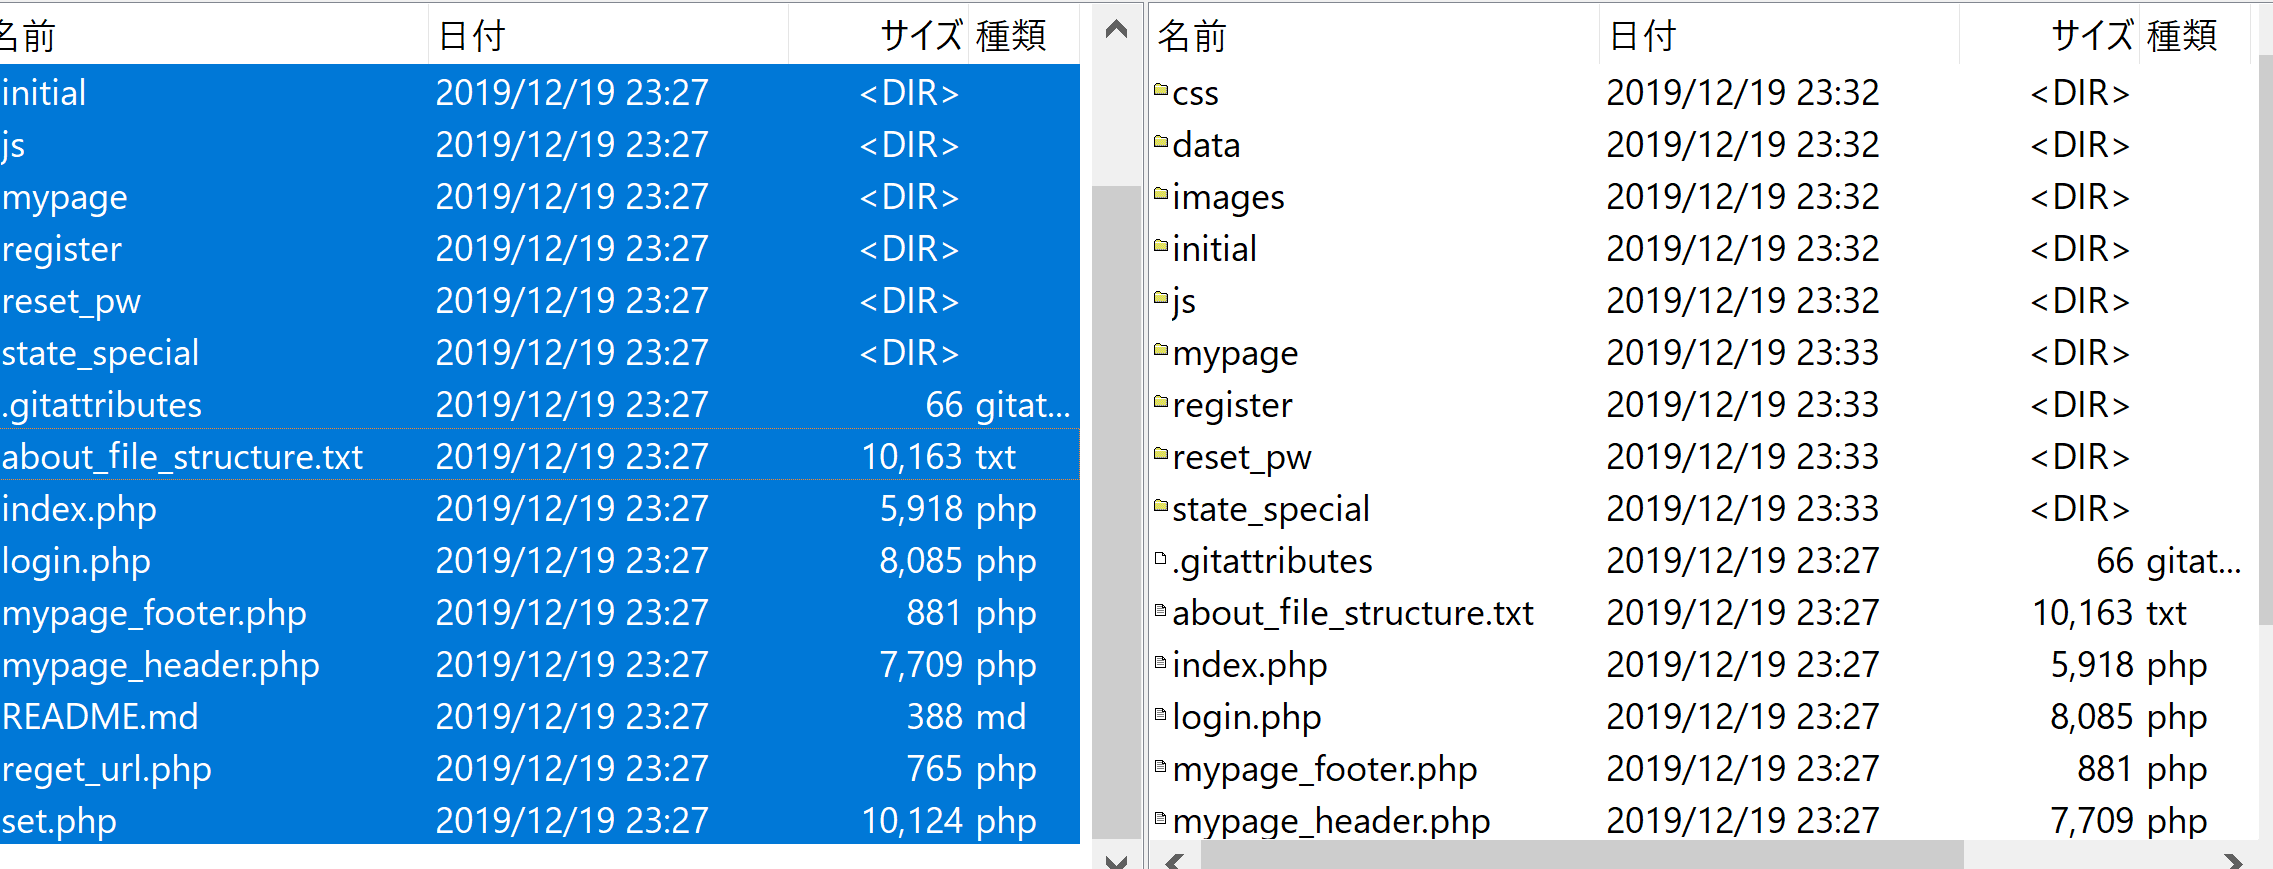
Task: Sort right pane by 名前 column header
Action: tap(1374, 36)
